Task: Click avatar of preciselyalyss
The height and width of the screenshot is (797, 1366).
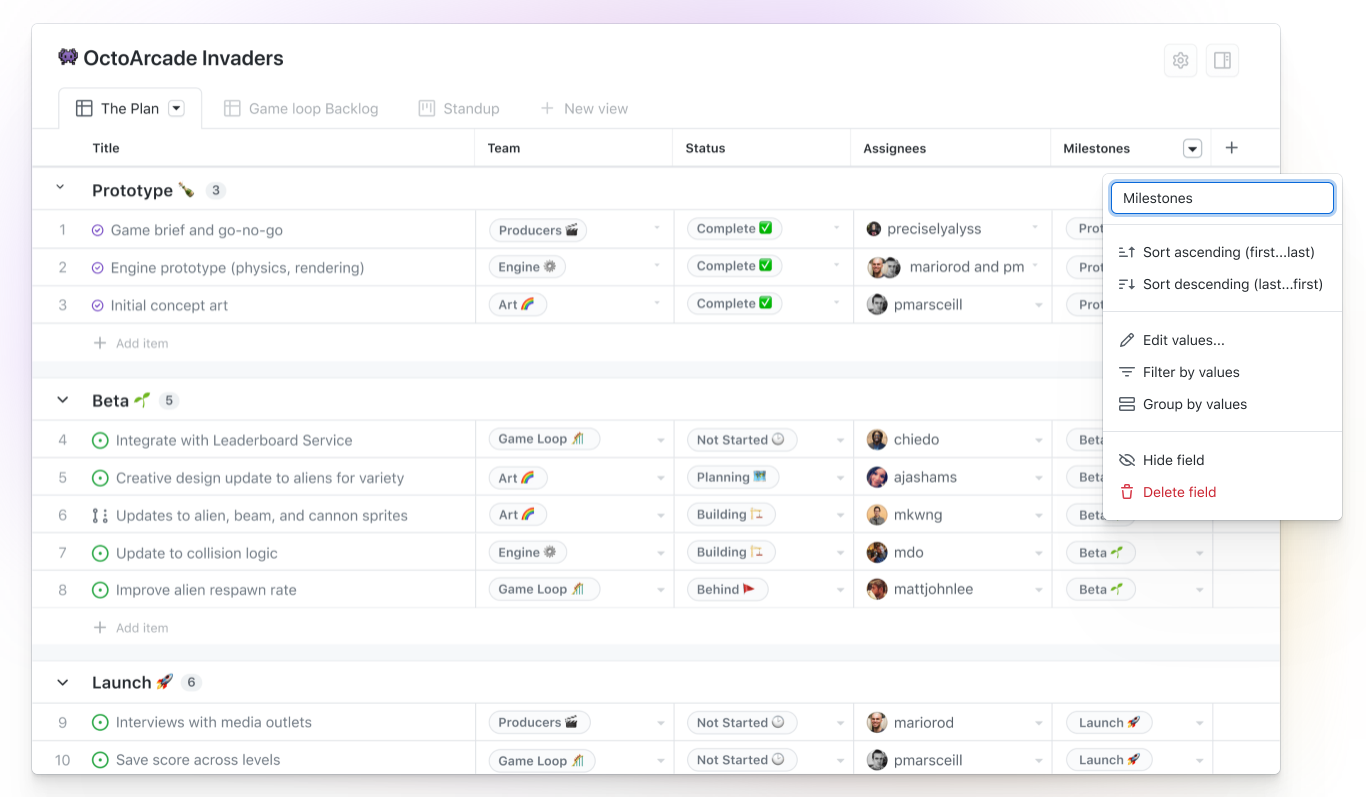Action: tap(873, 229)
